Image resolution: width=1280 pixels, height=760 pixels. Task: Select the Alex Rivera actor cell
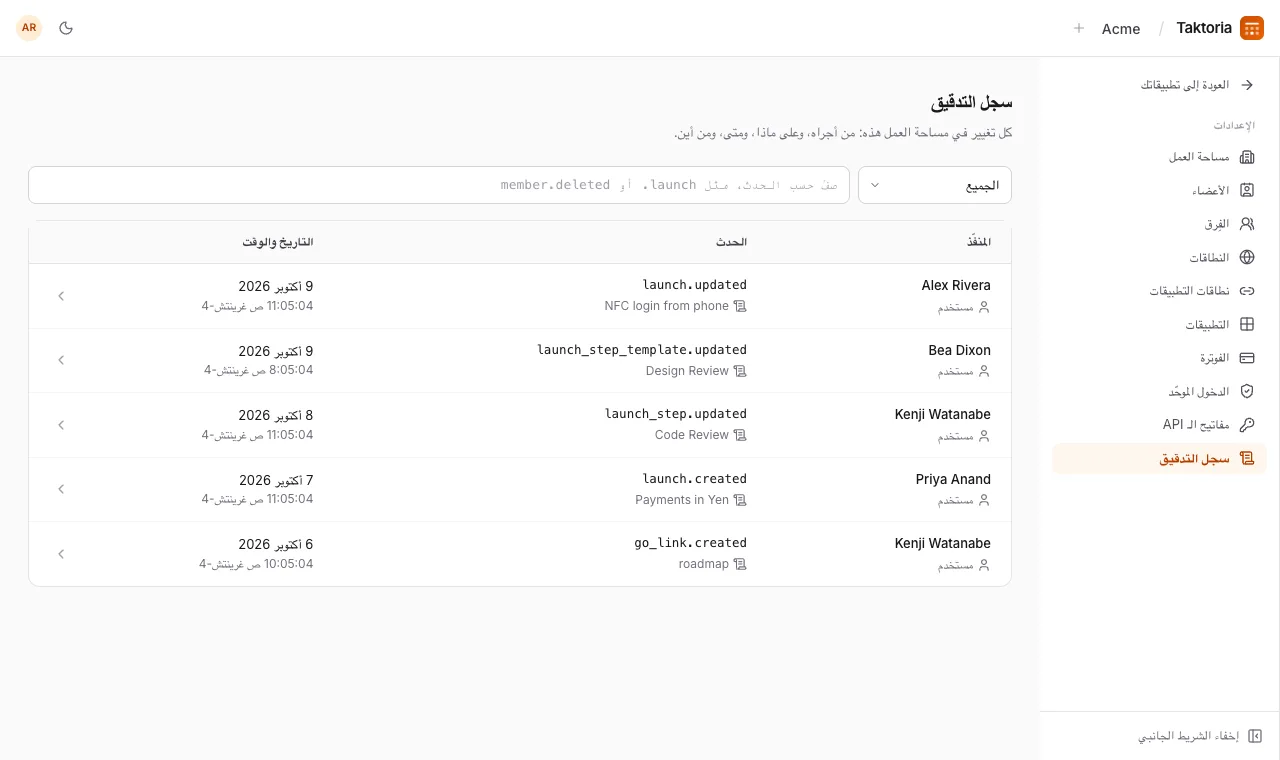pos(956,296)
